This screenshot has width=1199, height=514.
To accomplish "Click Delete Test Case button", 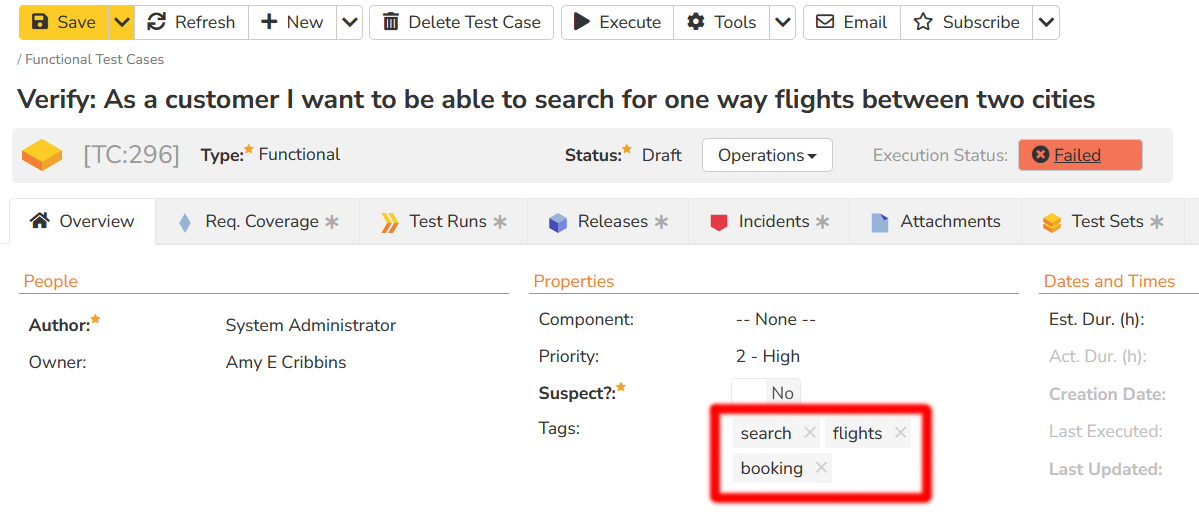I will (461, 22).
